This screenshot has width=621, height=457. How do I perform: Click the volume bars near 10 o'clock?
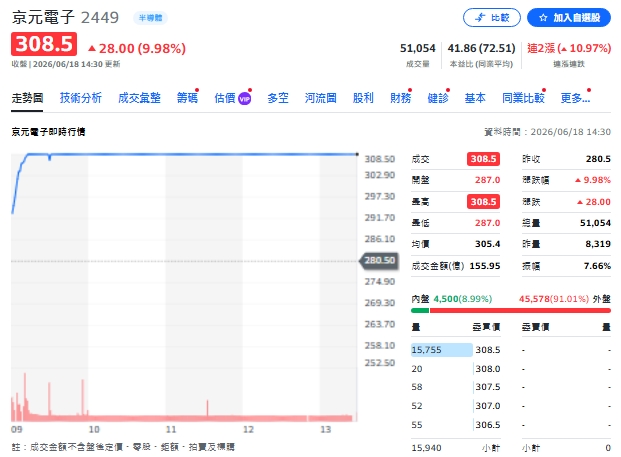point(84,400)
